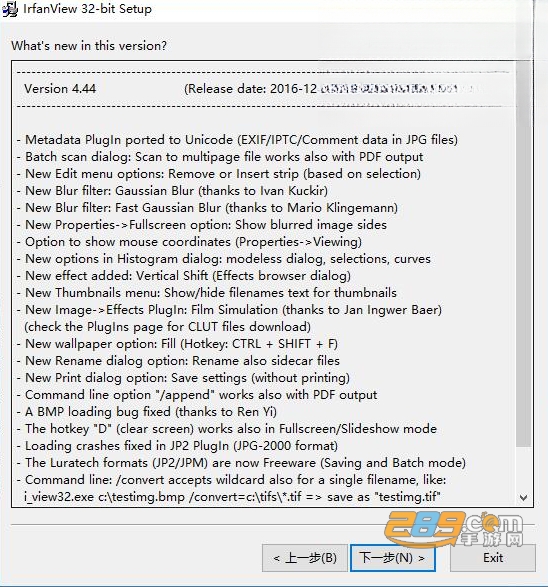This screenshot has width=548, height=587.
Task: Click the Batch scan dialog changelog line
Action: (x=220, y=157)
